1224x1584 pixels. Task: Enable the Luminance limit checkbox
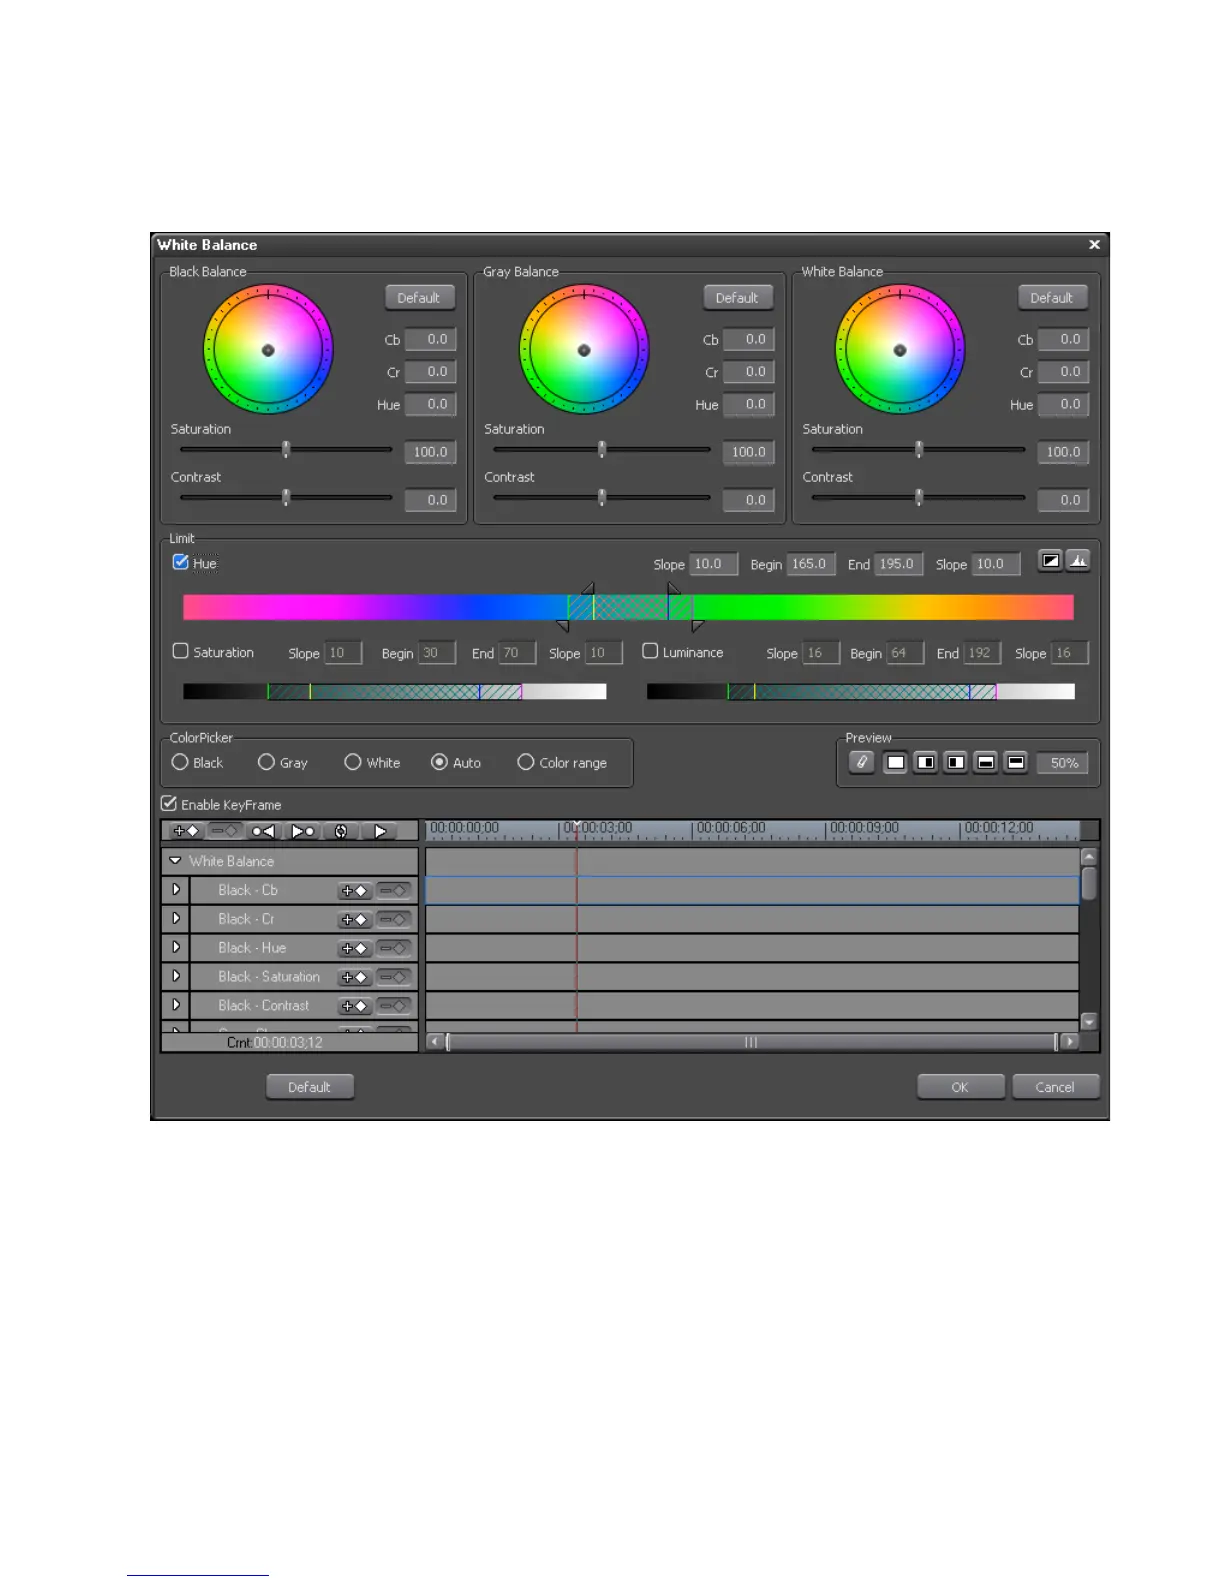coord(650,651)
